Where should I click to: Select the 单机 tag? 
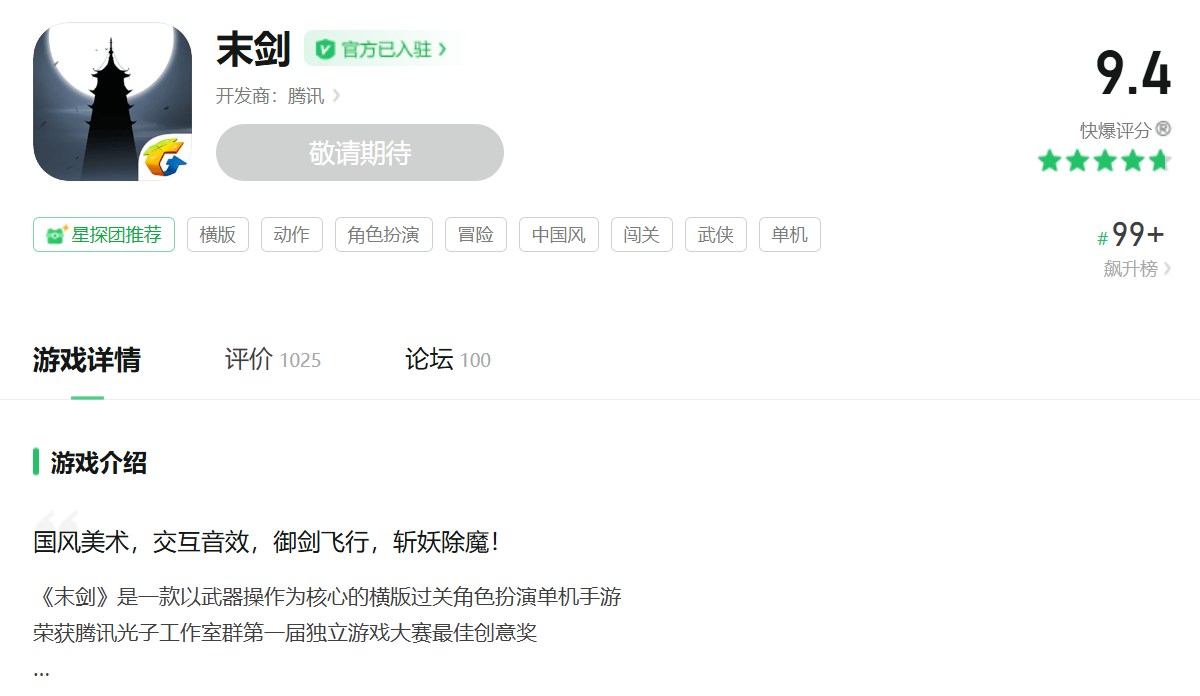[790, 235]
